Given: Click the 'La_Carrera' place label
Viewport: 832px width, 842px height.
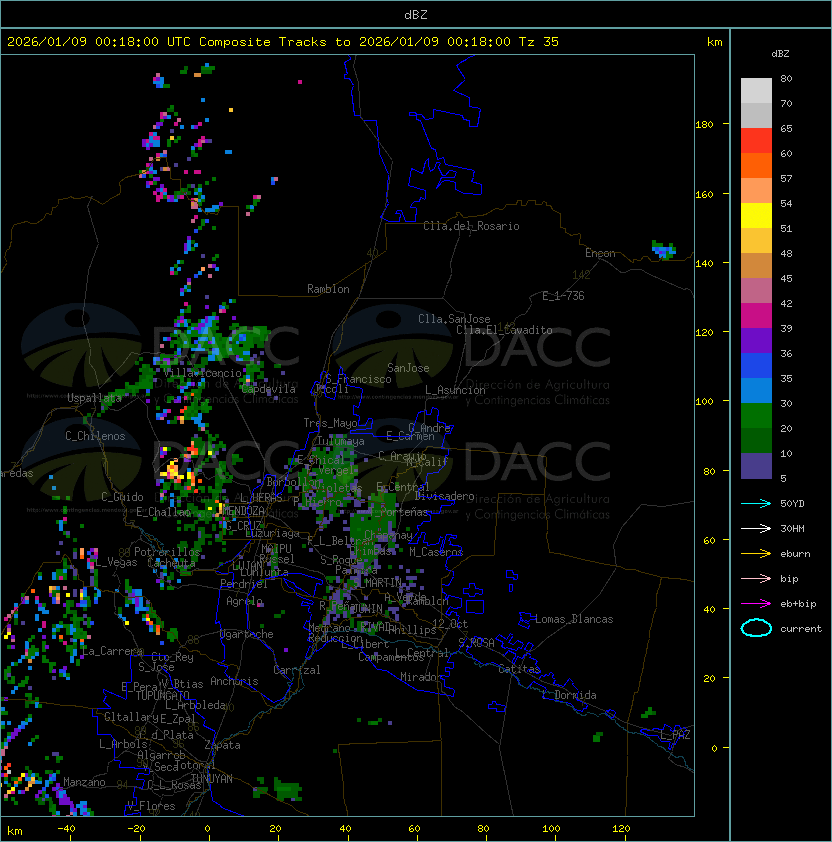Looking at the screenshot, I should coord(113,651).
